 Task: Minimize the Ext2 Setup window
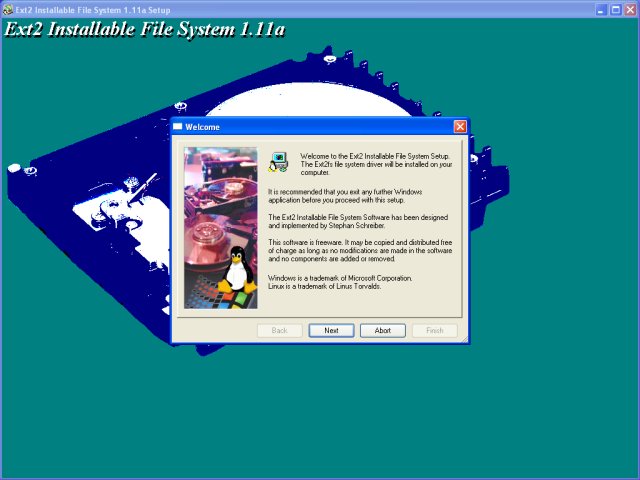[600, 10]
